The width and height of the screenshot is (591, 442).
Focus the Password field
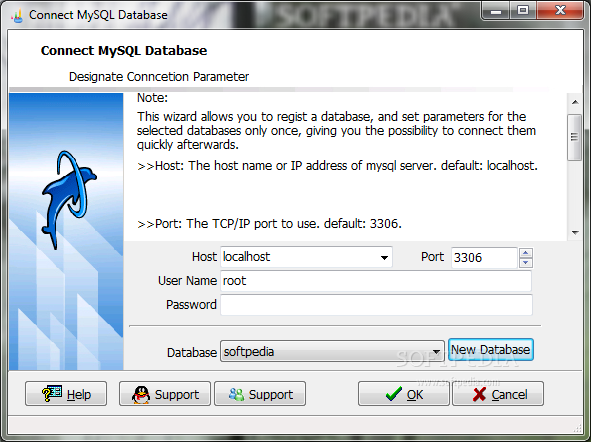pyautogui.click(x=376, y=305)
